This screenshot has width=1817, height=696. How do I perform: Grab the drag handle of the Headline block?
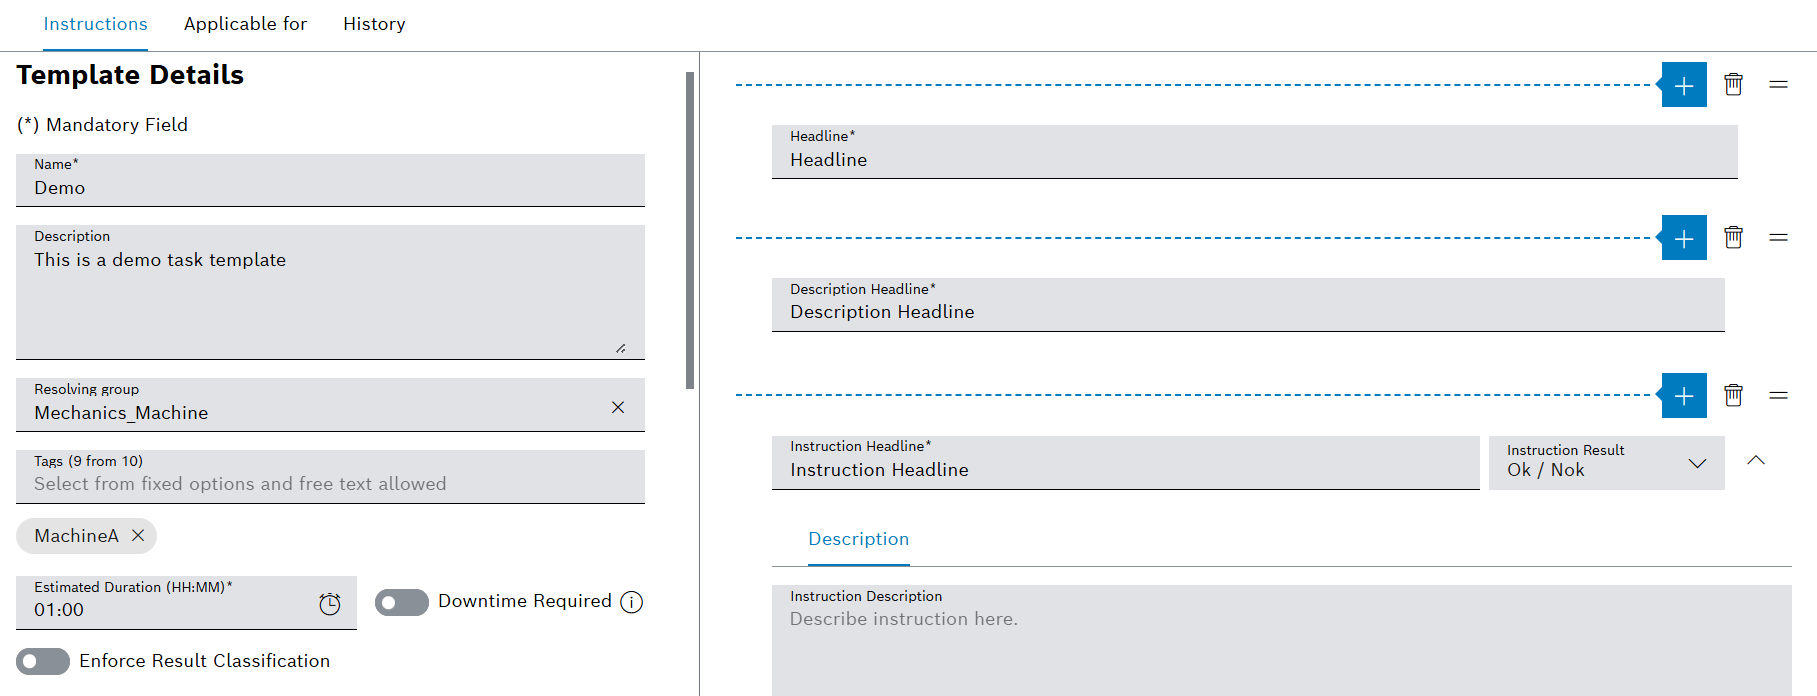[1778, 85]
